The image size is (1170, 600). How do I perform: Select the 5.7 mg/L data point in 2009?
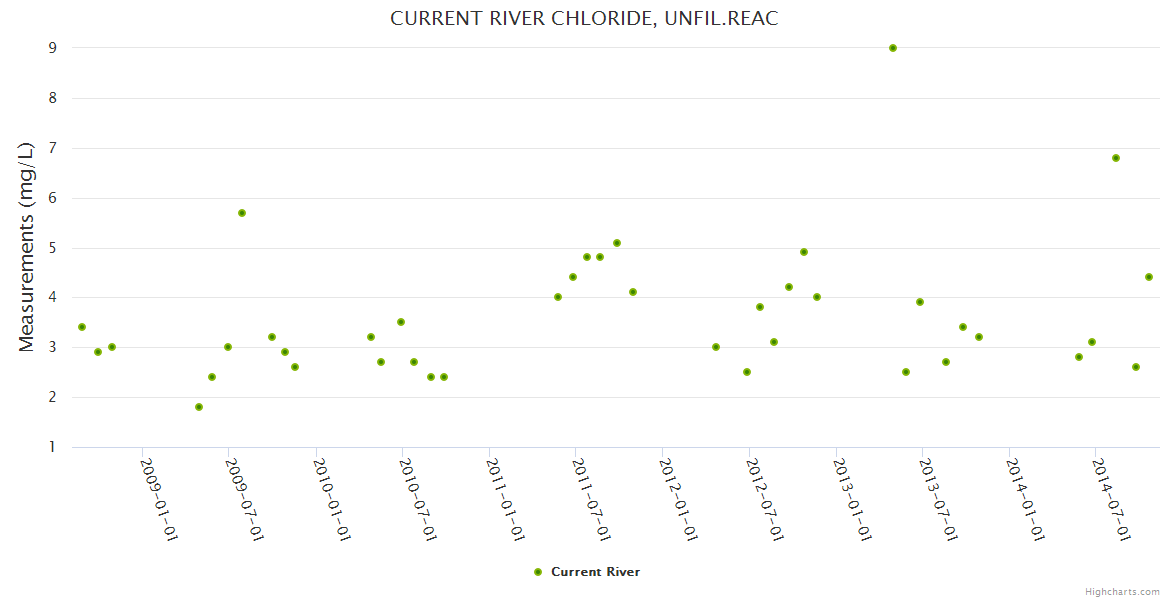(242, 213)
